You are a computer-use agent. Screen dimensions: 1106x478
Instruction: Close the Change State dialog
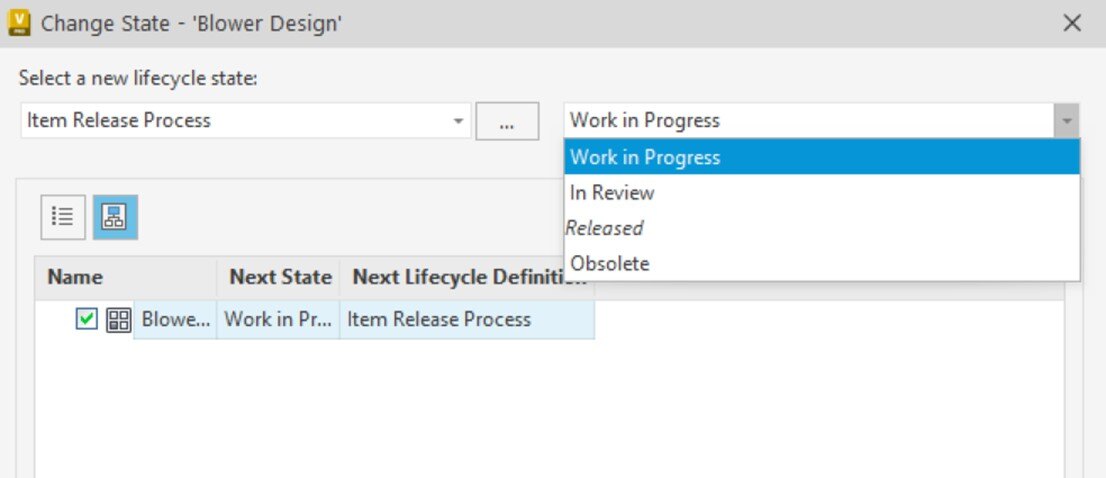pyautogui.click(x=1072, y=23)
